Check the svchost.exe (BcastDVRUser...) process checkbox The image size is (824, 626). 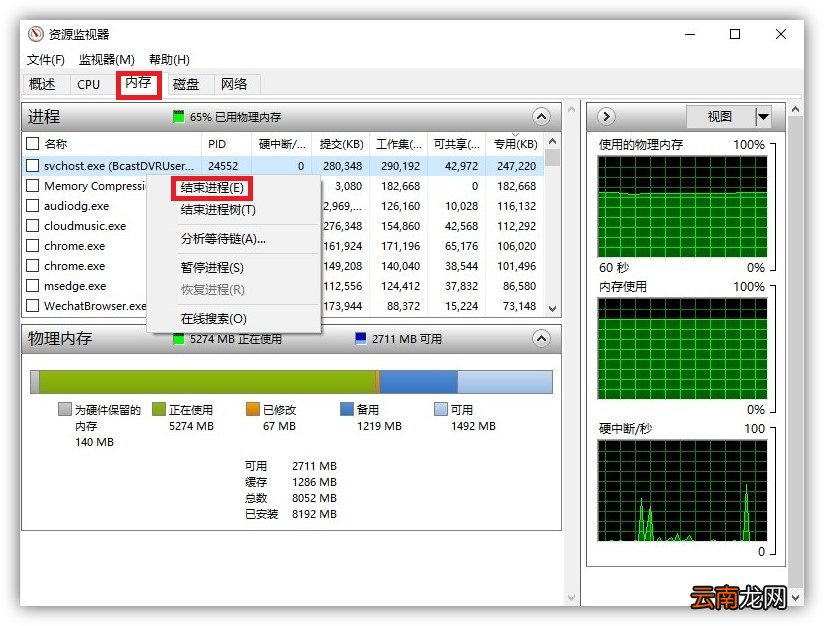(33, 166)
